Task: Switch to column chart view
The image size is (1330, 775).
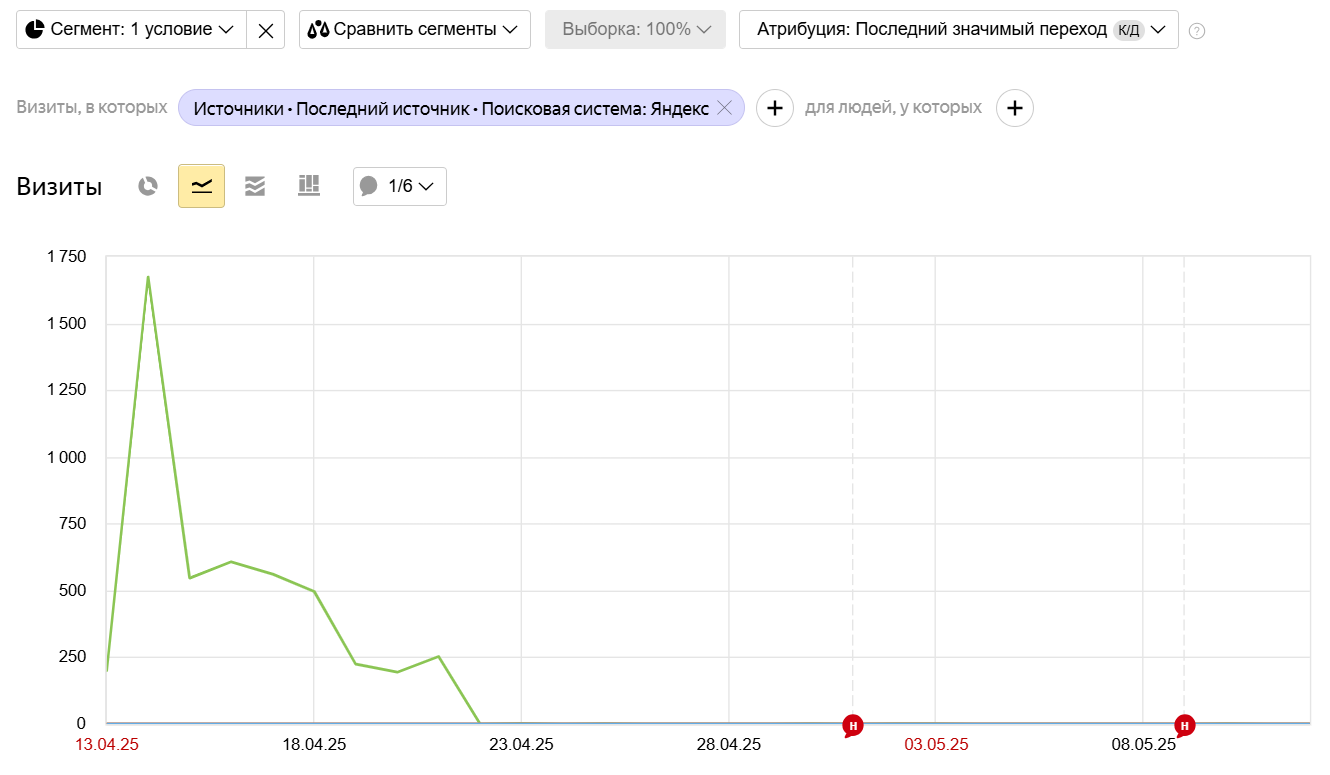Action: pyautogui.click(x=308, y=186)
